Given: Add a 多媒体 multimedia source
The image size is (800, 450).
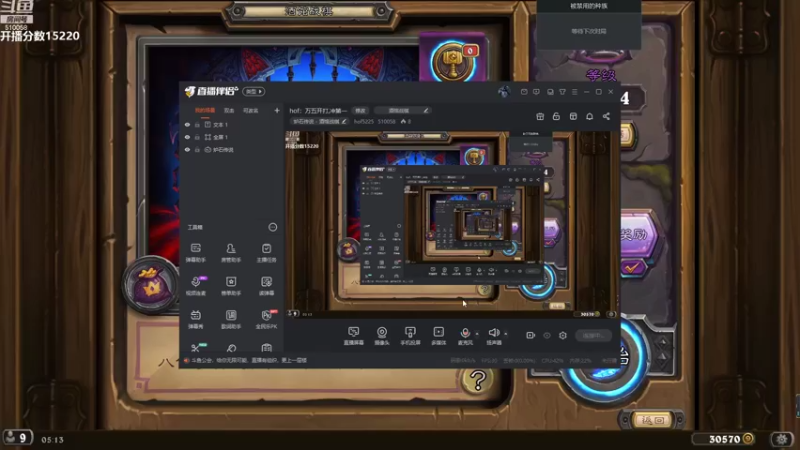Looking at the screenshot, I should (438, 336).
